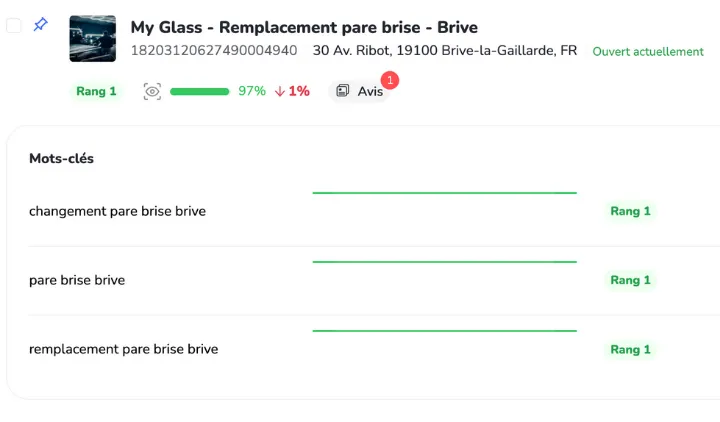720x422 pixels.
Task: Click the listing ID number 18203120627490004940
Action: [x=214, y=50]
